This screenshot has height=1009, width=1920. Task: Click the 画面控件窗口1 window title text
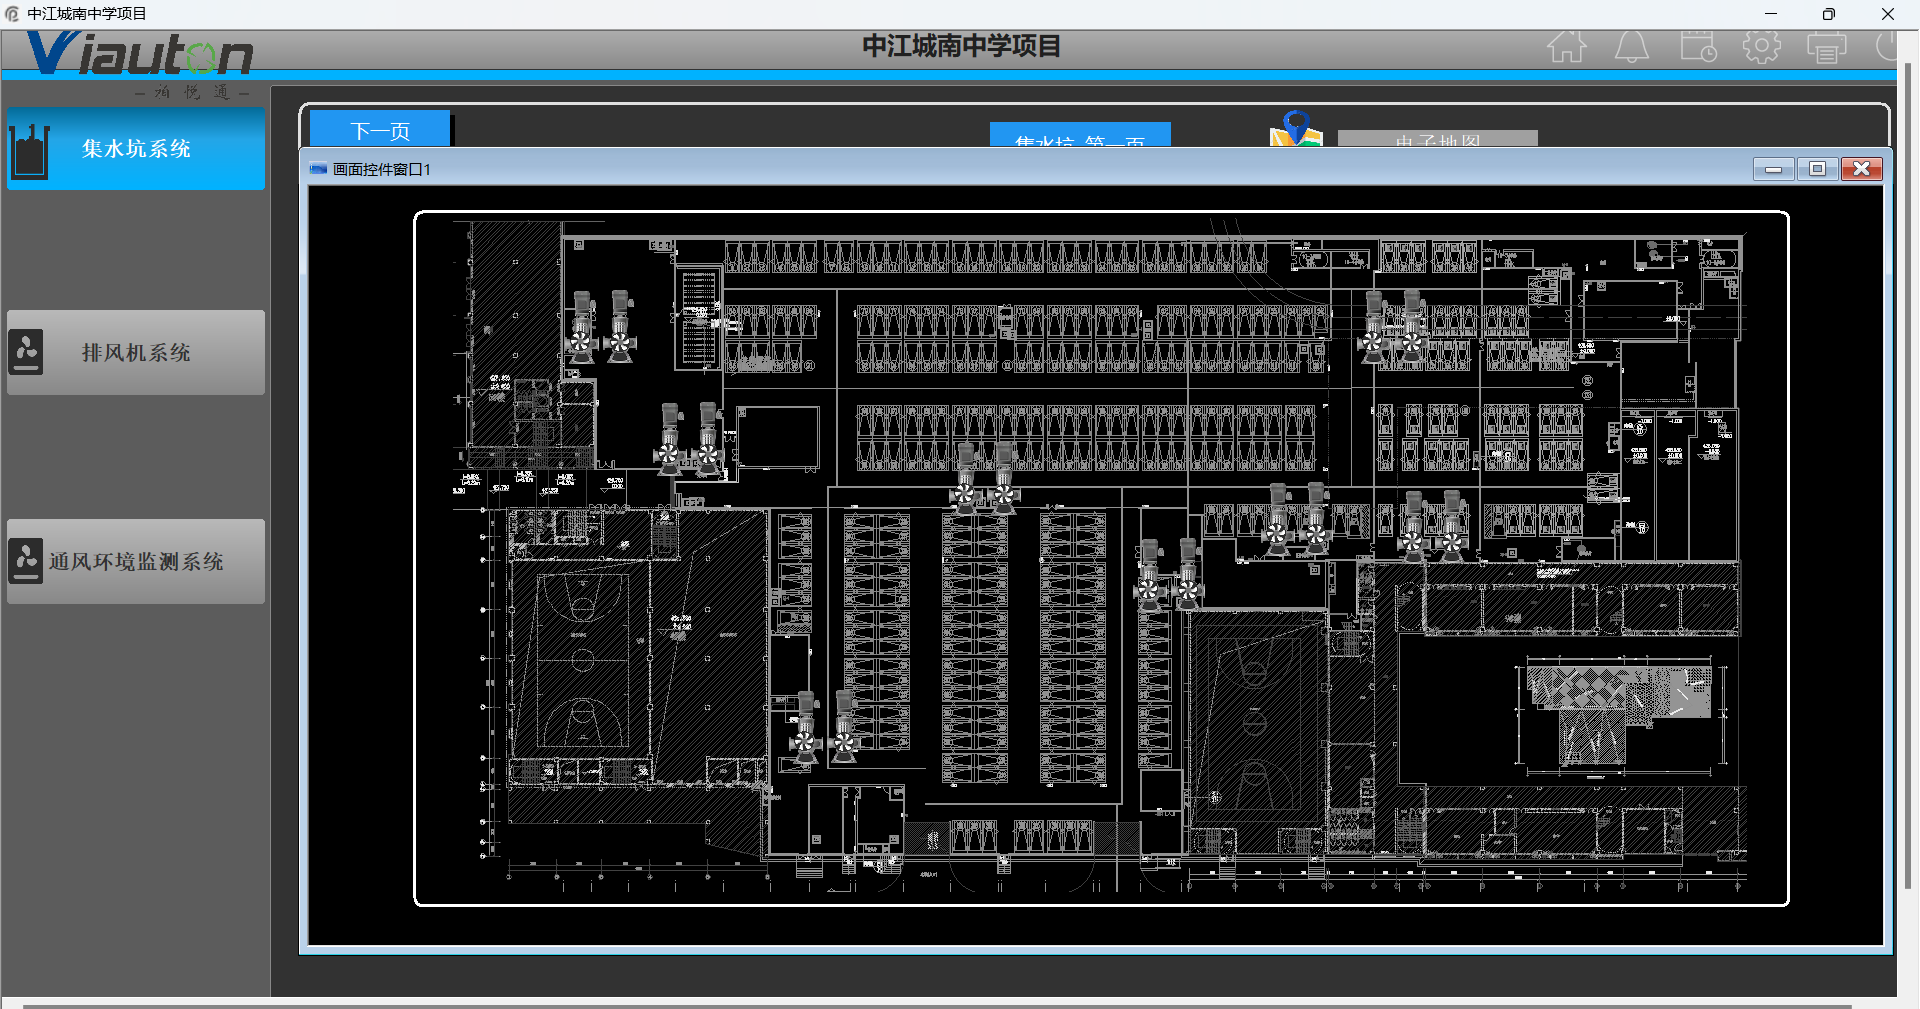[x=381, y=170]
